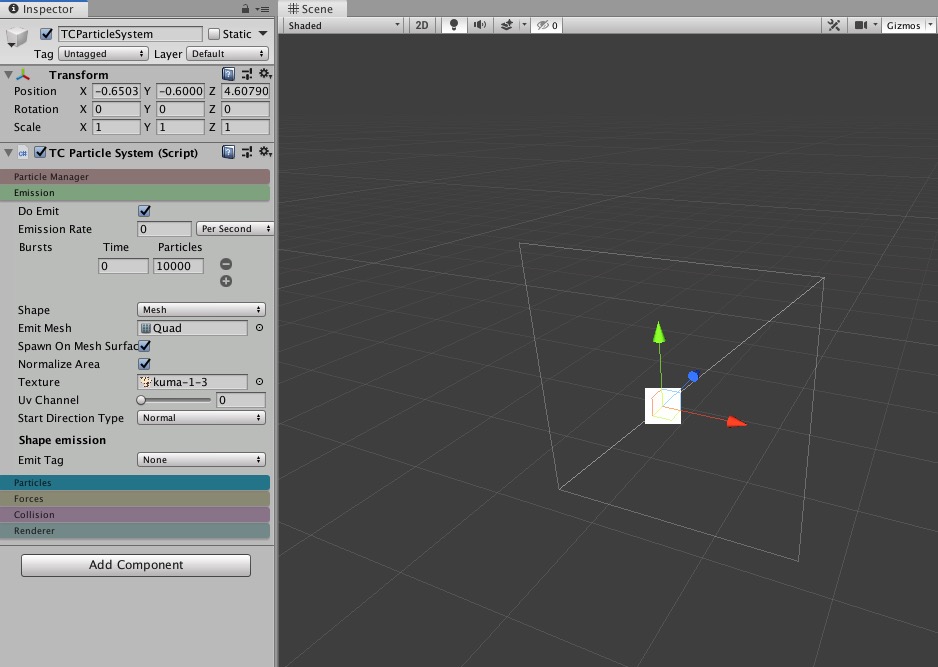Click the scene camera settings icon
The height and width of the screenshot is (667, 938).
(861, 25)
